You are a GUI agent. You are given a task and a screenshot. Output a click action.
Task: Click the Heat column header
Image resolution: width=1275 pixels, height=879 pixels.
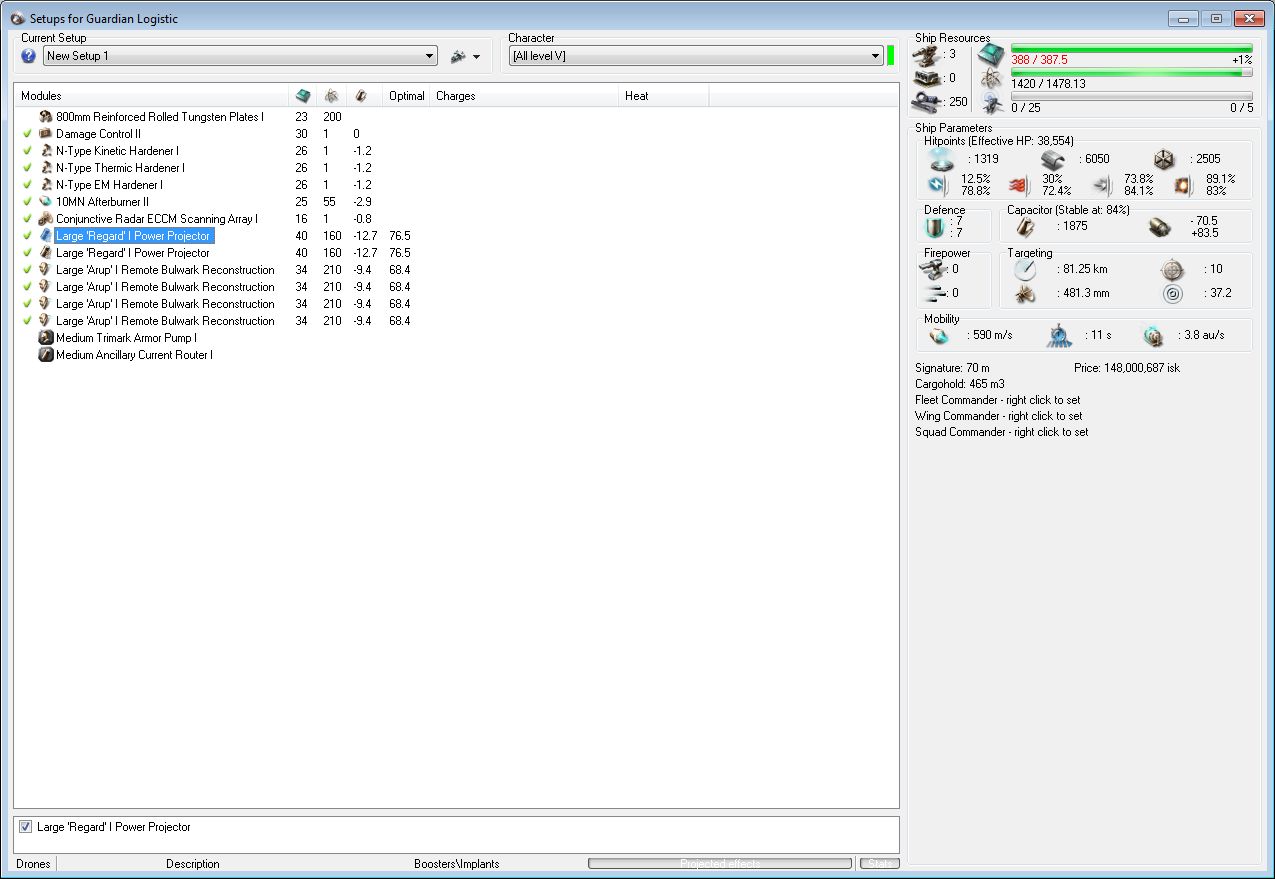[664, 96]
